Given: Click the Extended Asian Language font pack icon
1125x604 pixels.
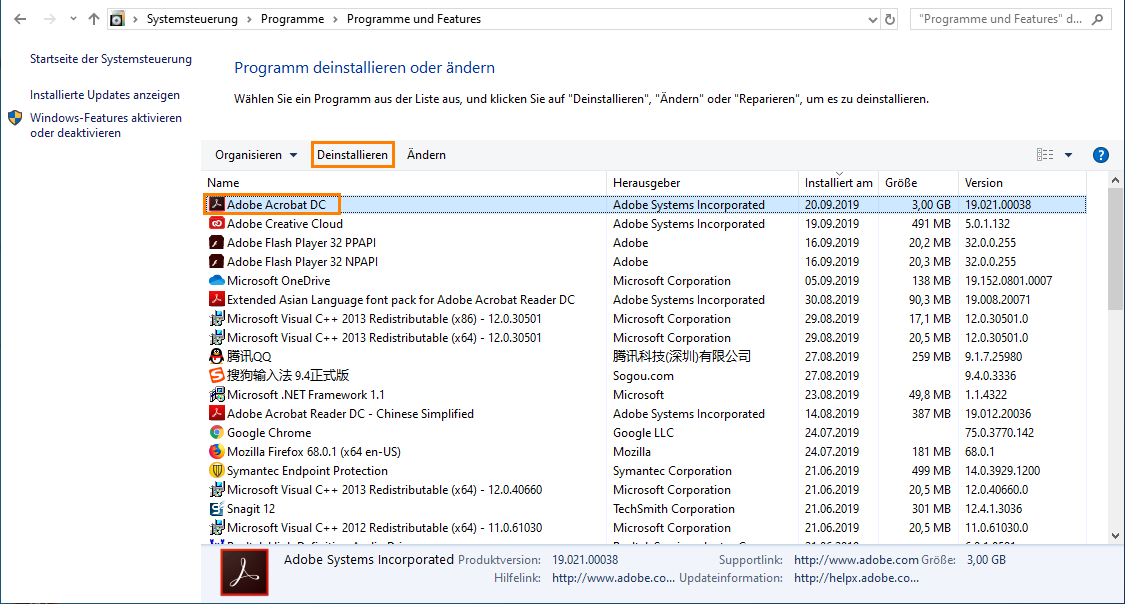Looking at the screenshot, I should (x=217, y=300).
